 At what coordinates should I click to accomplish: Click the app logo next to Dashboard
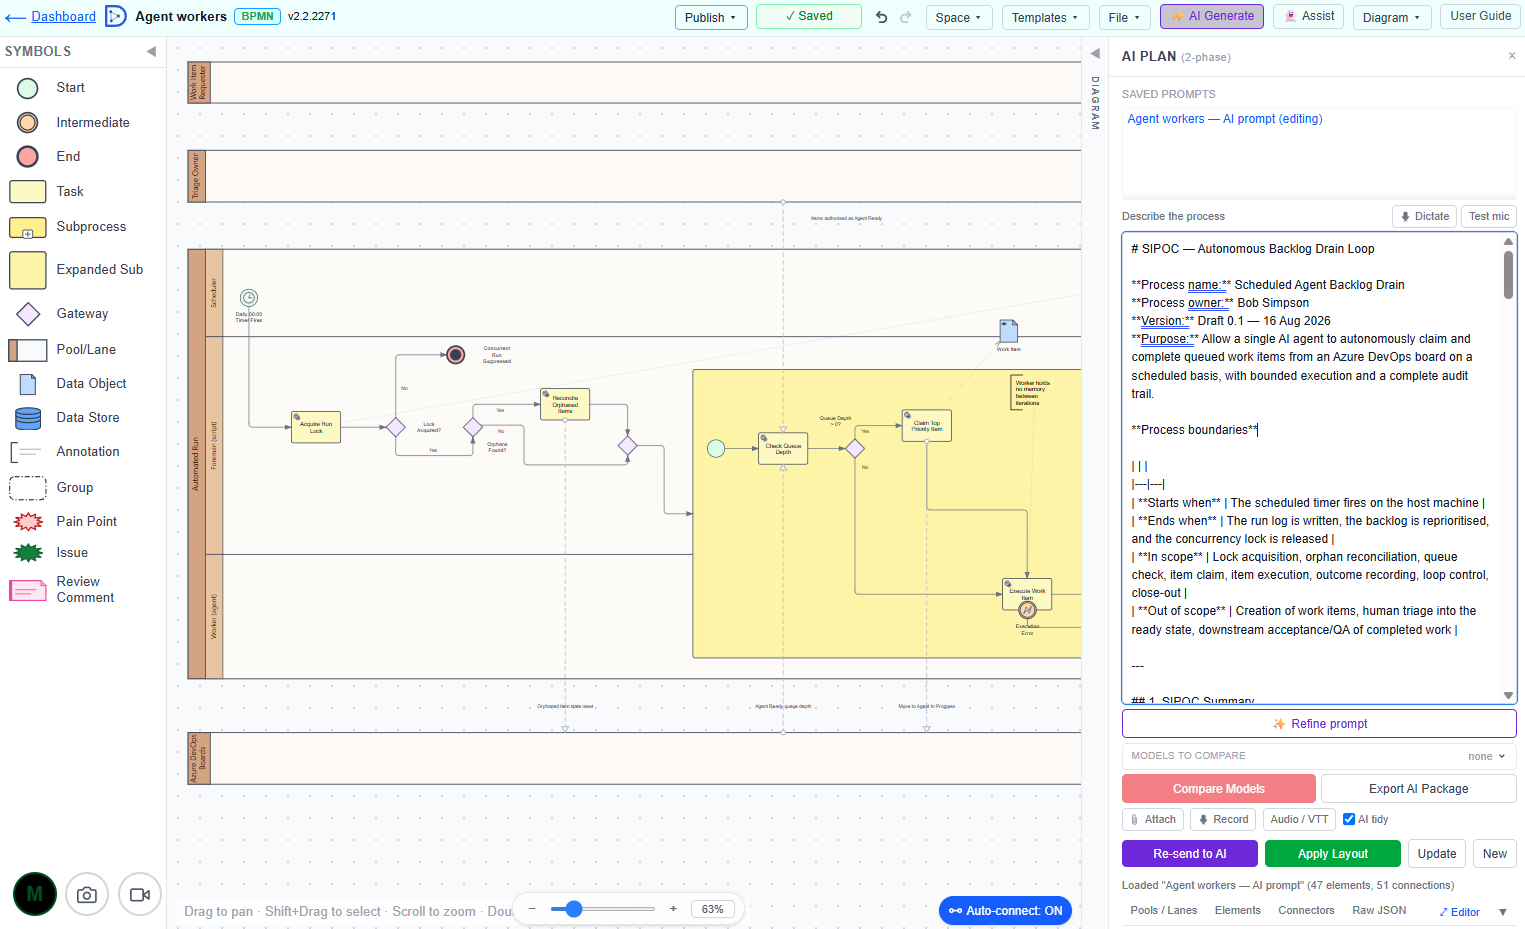pos(116,16)
